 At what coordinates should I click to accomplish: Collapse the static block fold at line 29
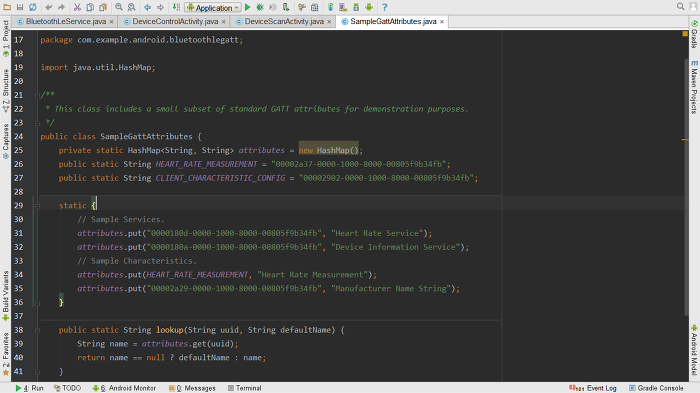pyautogui.click(x=37, y=206)
